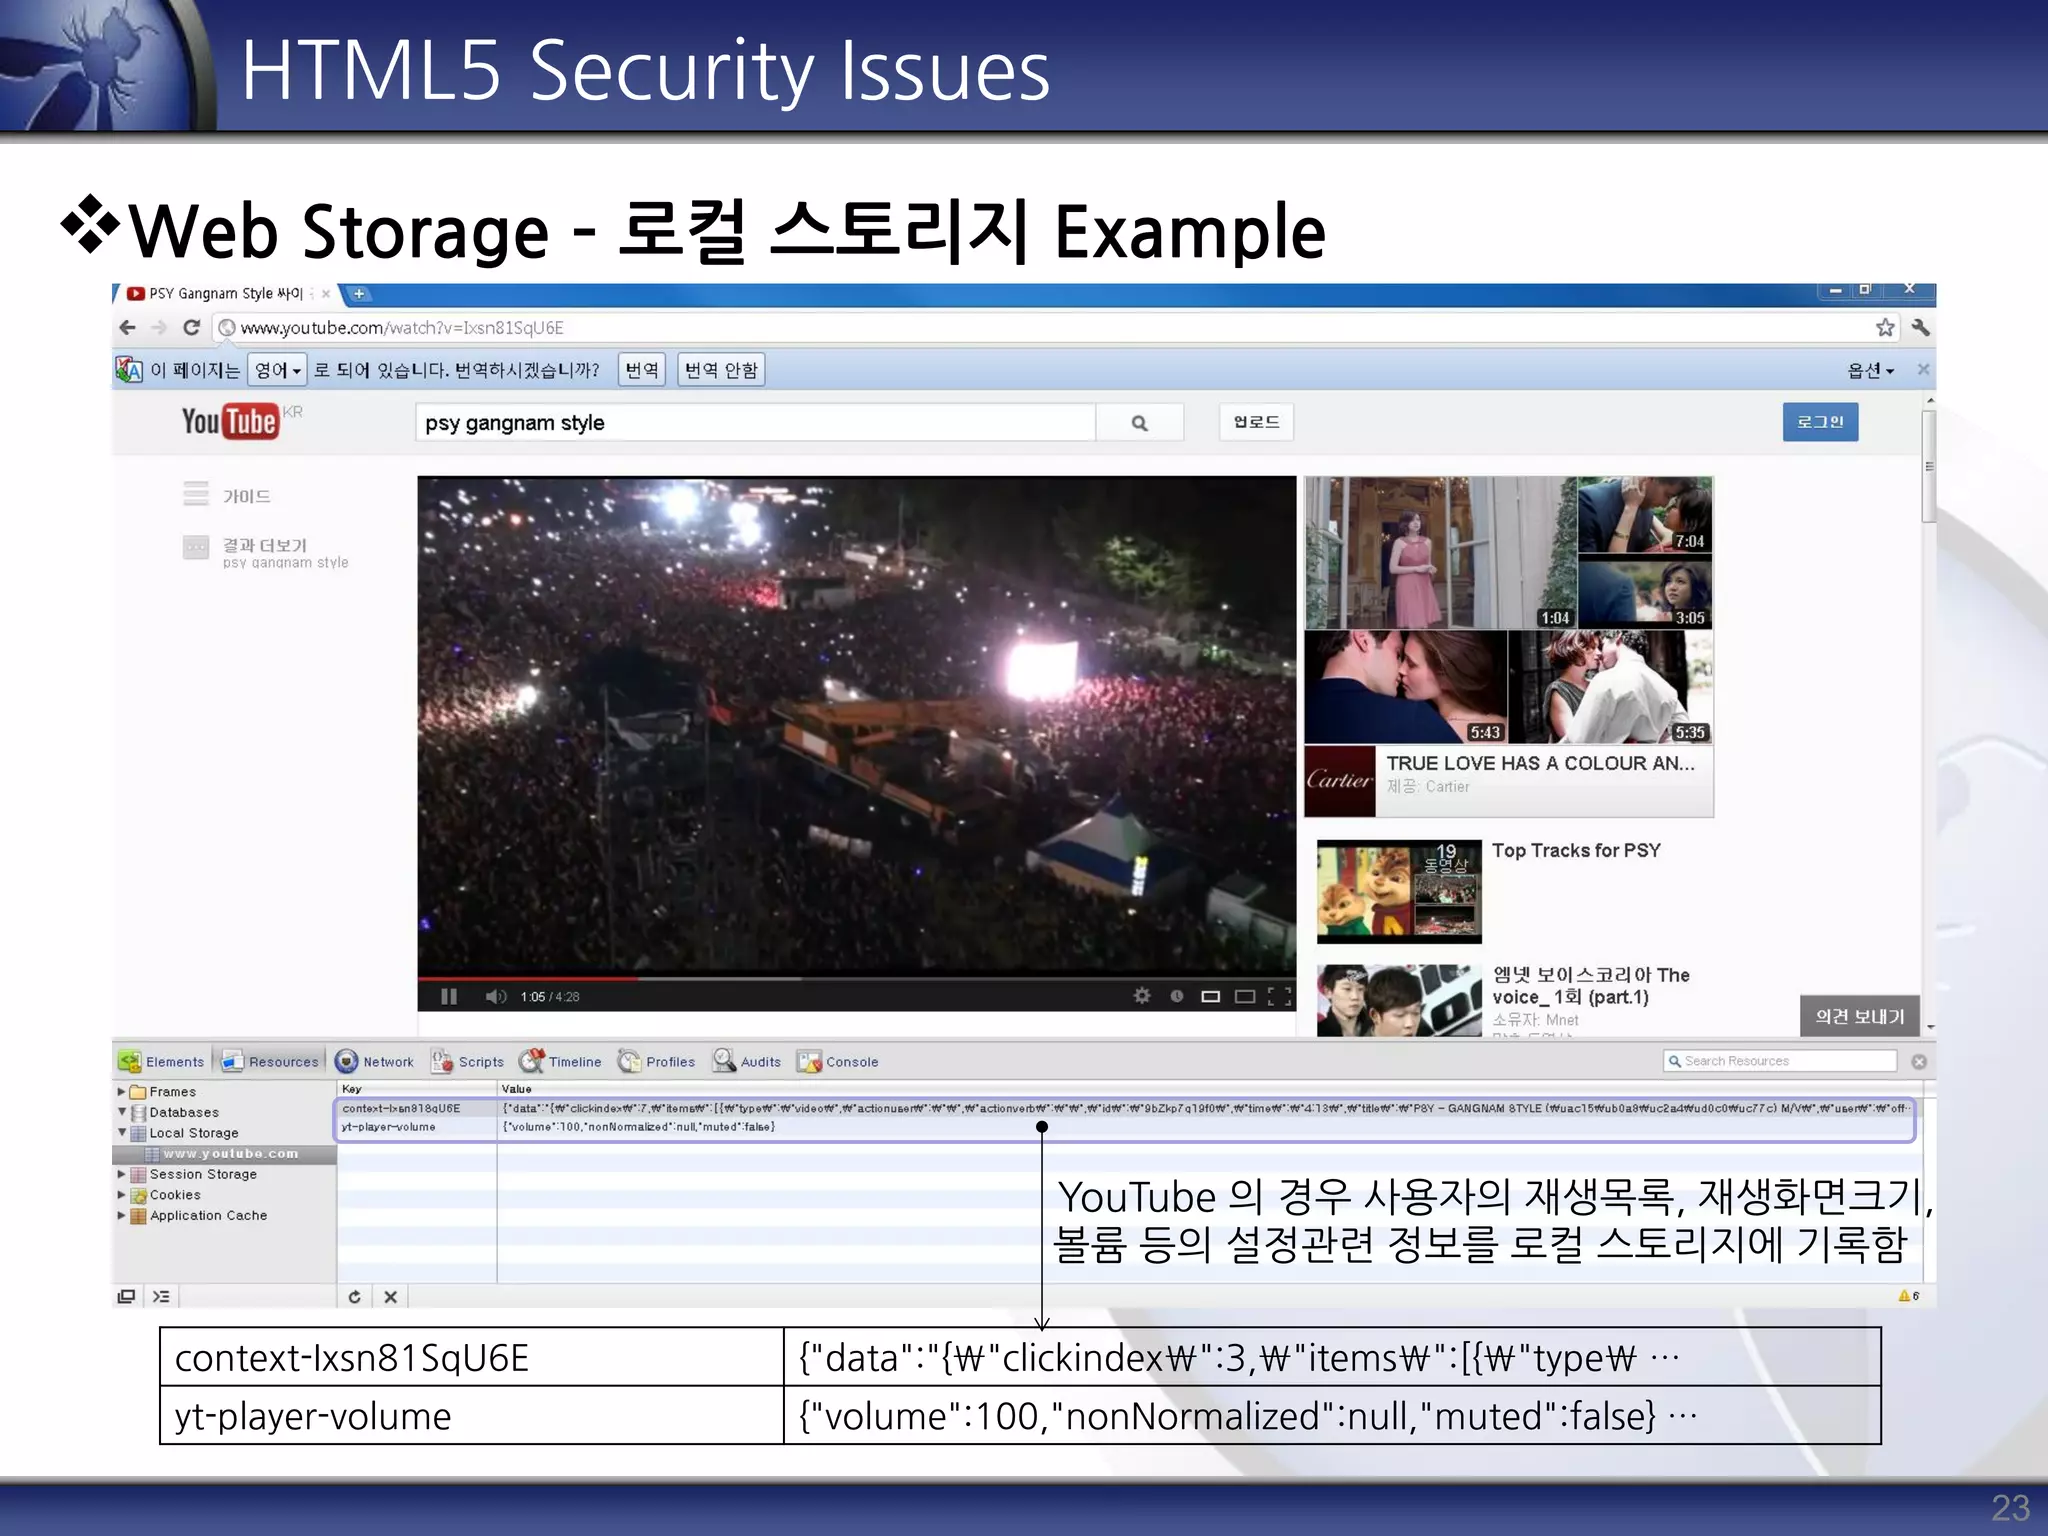Pause the video playback

[x=449, y=996]
